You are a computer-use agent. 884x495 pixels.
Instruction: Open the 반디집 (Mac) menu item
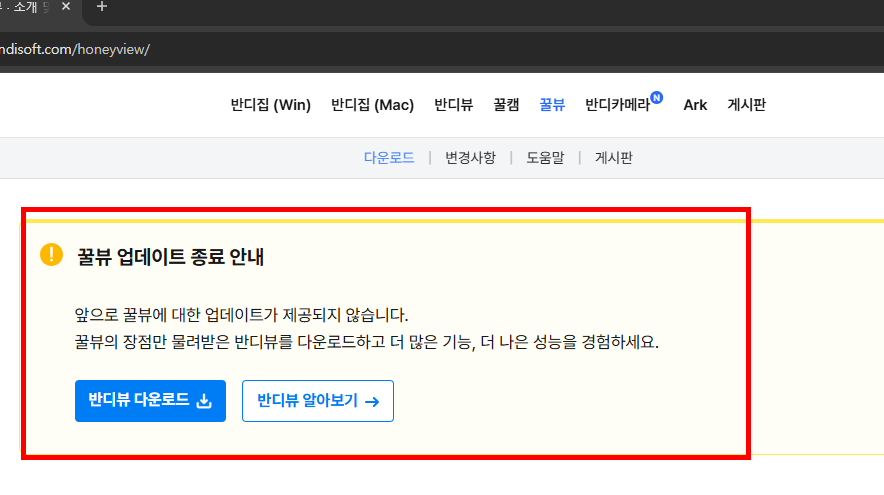coord(372,105)
